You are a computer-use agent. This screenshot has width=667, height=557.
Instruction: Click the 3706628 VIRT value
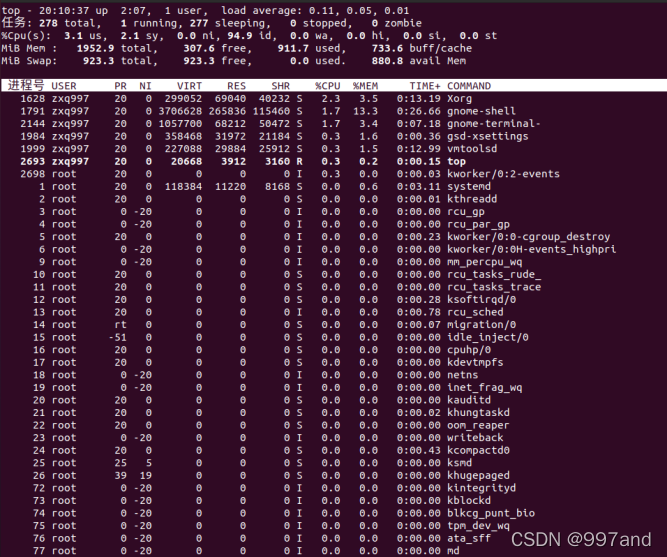click(x=180, y=111)
